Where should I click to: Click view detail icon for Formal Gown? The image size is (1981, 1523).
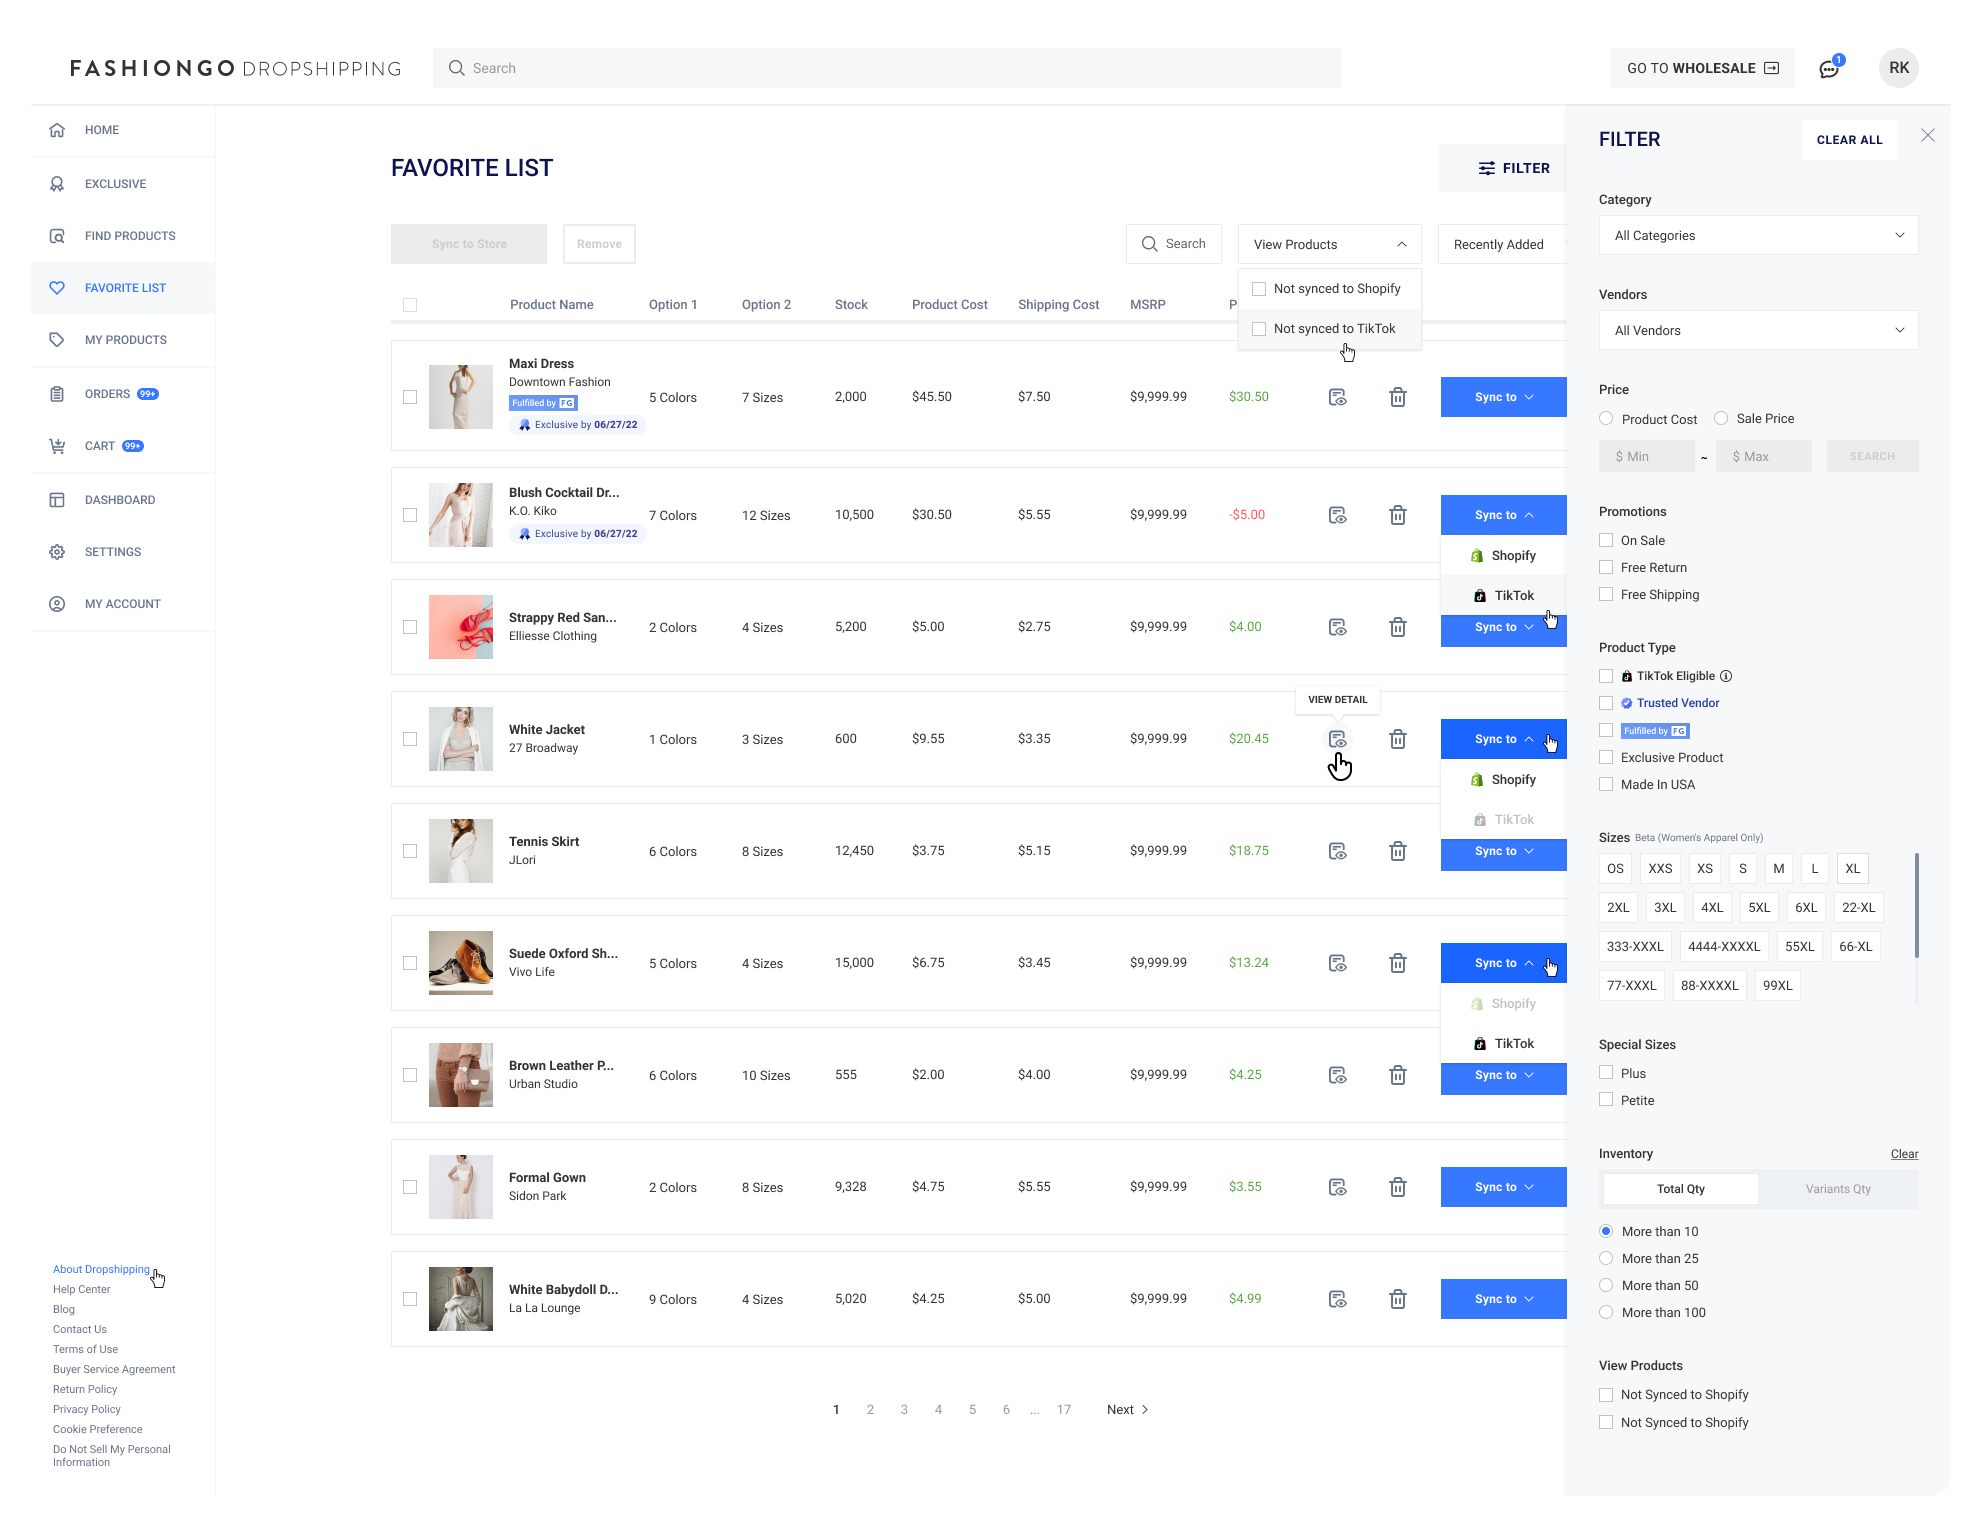[1337, 1187]
